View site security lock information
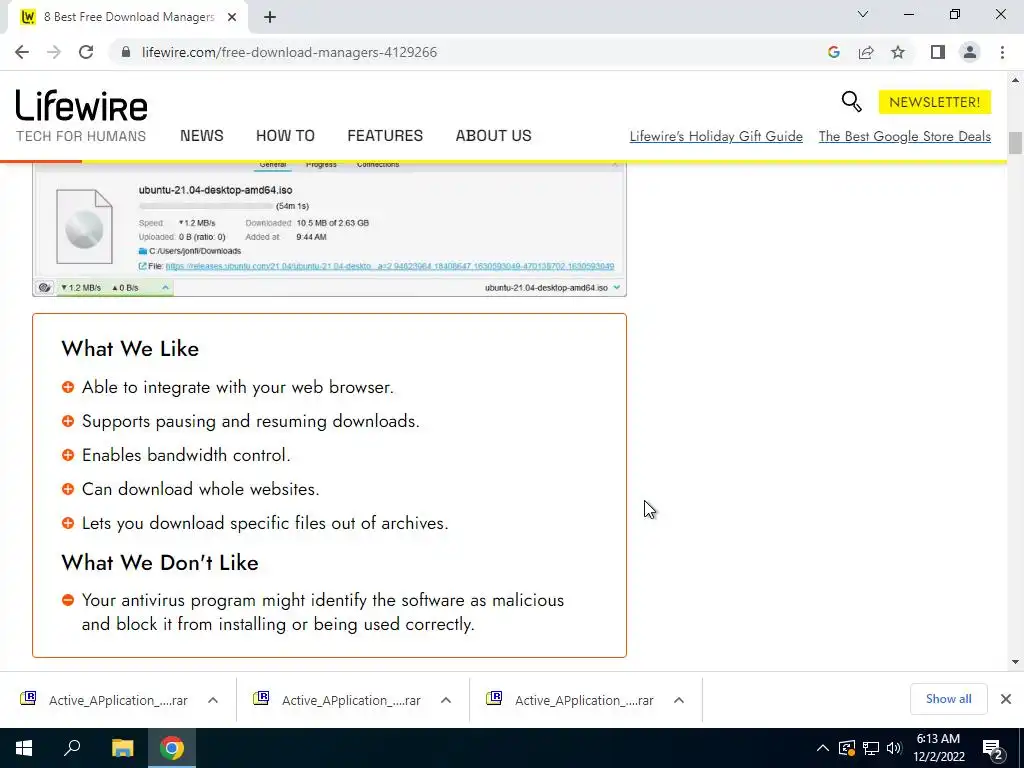Viewport: 1024px width, 768px height. click(126, 52)
